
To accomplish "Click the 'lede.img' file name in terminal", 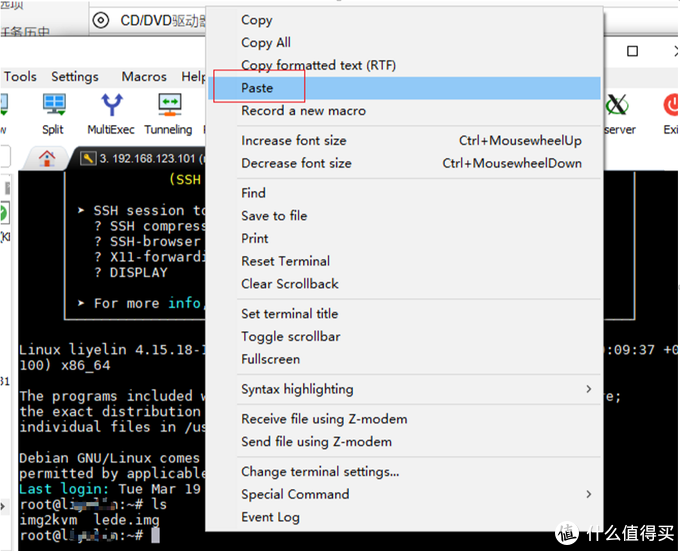I will pos(127,520).
